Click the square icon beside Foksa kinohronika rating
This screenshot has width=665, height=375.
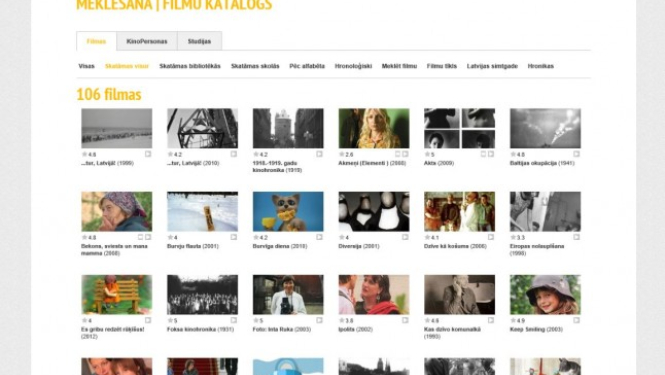(x=234, y=320)
